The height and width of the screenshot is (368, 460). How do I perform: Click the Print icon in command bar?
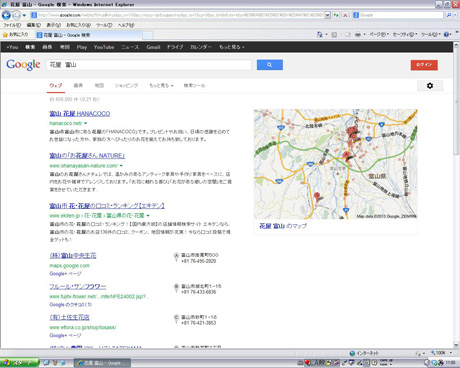(x=358, y=34)
